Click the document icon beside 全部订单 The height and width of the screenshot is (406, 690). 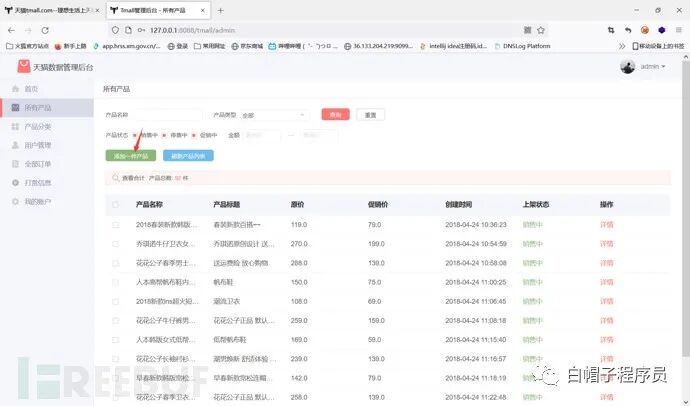tap(15, 164)
